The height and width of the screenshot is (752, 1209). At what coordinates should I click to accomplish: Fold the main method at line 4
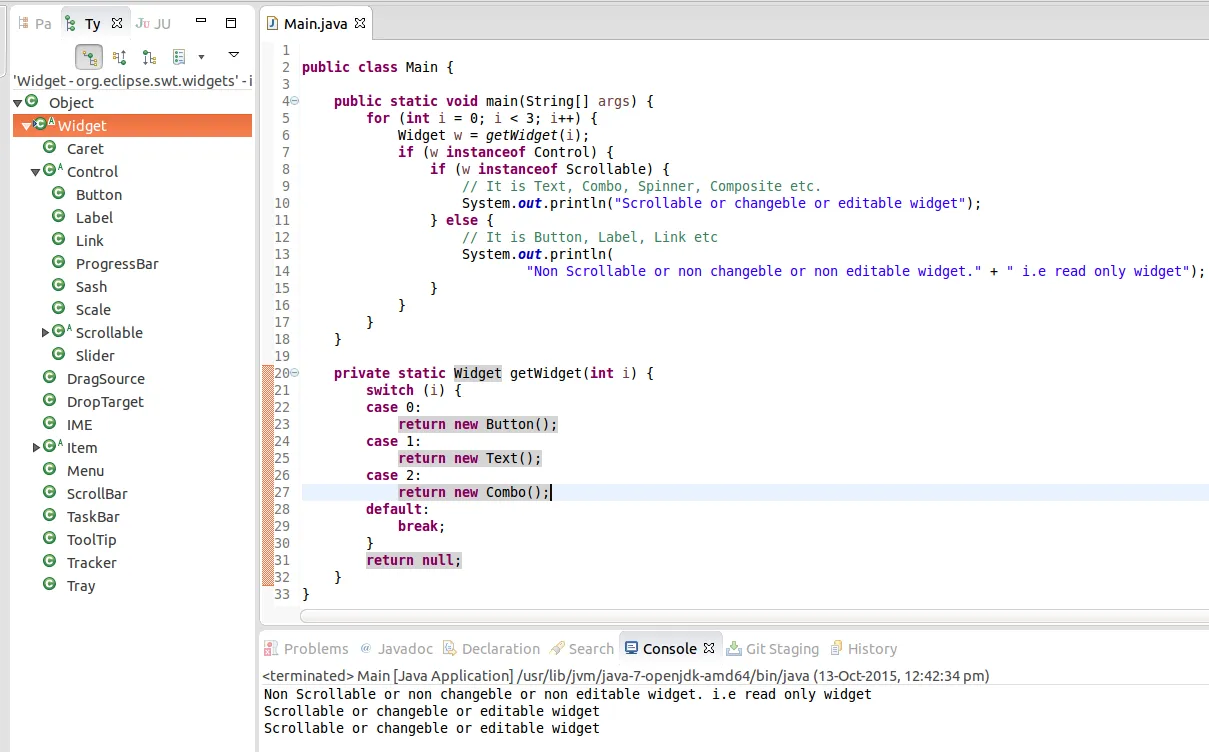point(294,101)
